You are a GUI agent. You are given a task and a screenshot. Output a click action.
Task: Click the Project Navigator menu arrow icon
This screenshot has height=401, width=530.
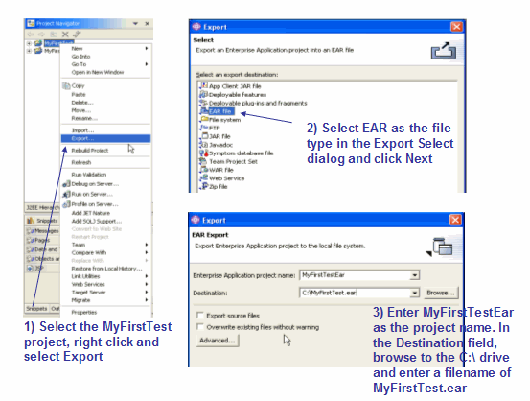click(x=136, y=24)
